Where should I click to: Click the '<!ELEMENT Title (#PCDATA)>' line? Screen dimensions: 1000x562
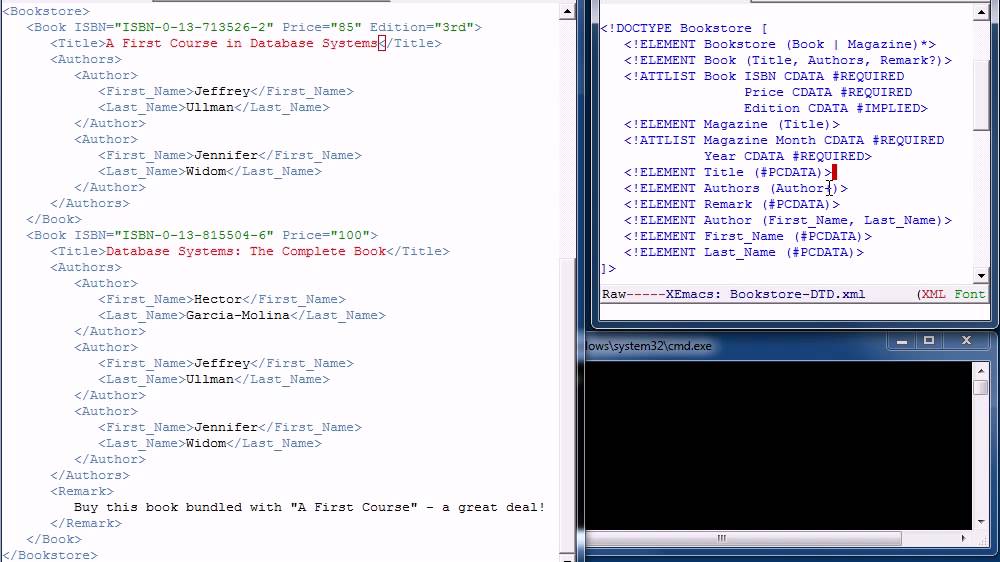coord(728,172)
